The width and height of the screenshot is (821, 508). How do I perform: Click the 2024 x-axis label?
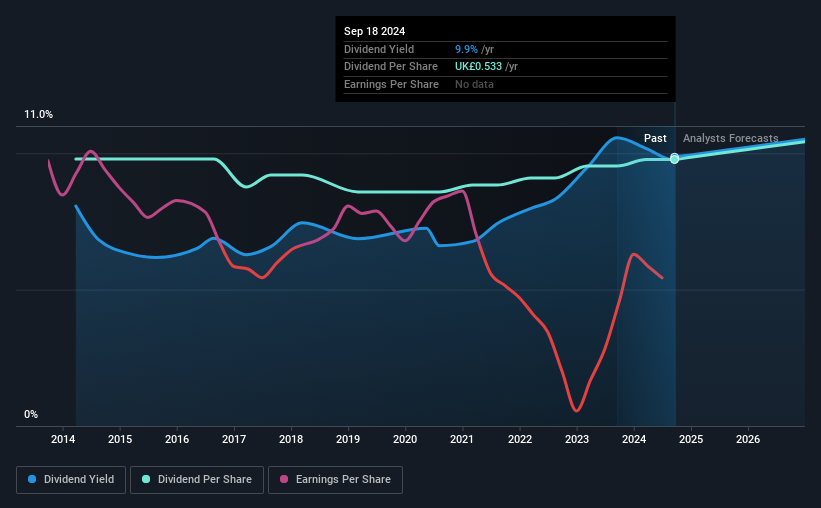tap(634, 439)
